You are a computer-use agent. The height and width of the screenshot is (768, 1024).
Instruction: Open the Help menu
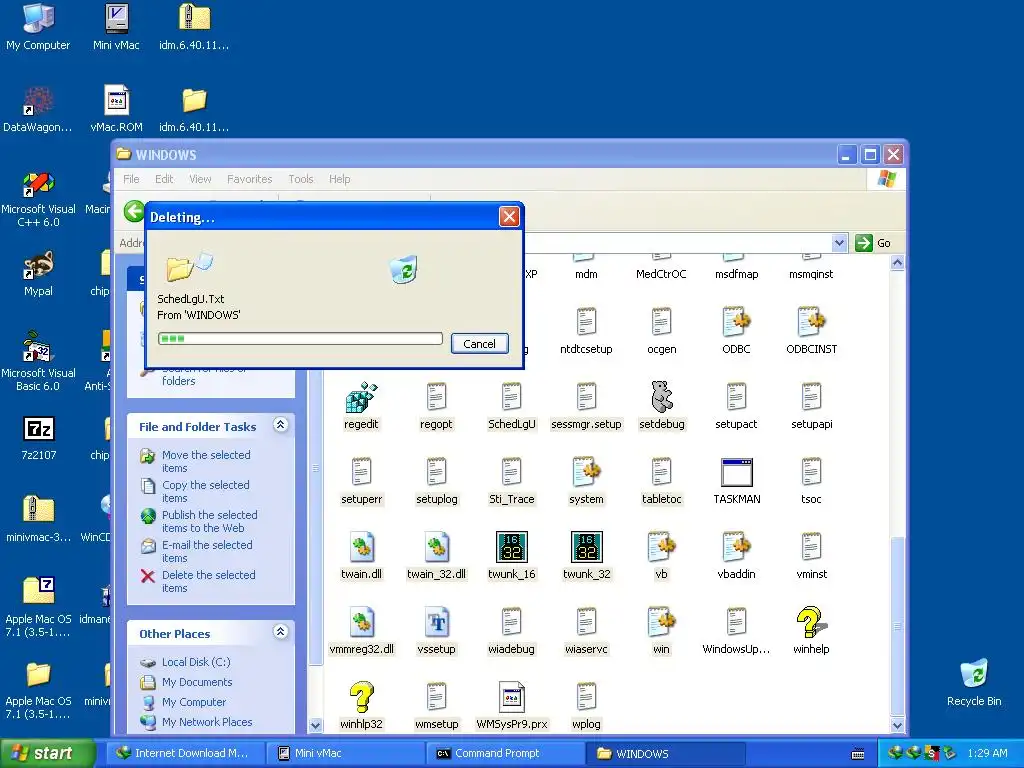(x=339, y=179)
